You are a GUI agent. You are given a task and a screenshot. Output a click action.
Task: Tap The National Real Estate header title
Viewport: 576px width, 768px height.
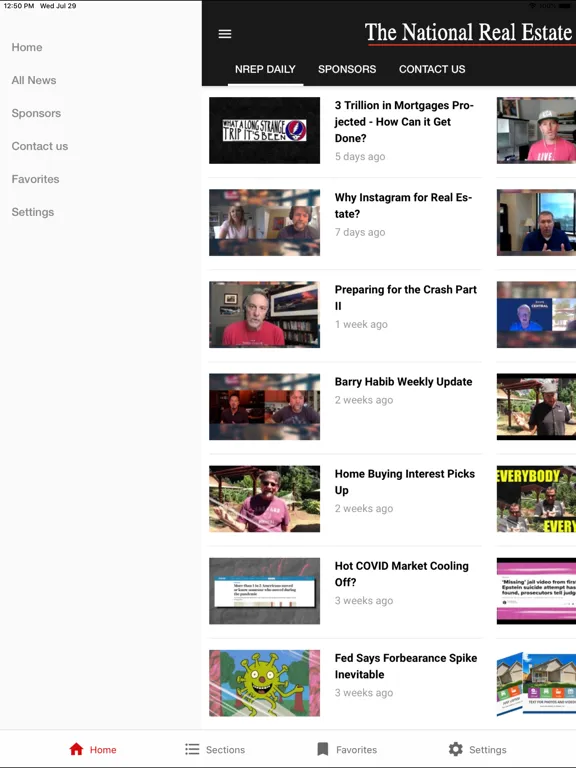[x=469, y=33]
